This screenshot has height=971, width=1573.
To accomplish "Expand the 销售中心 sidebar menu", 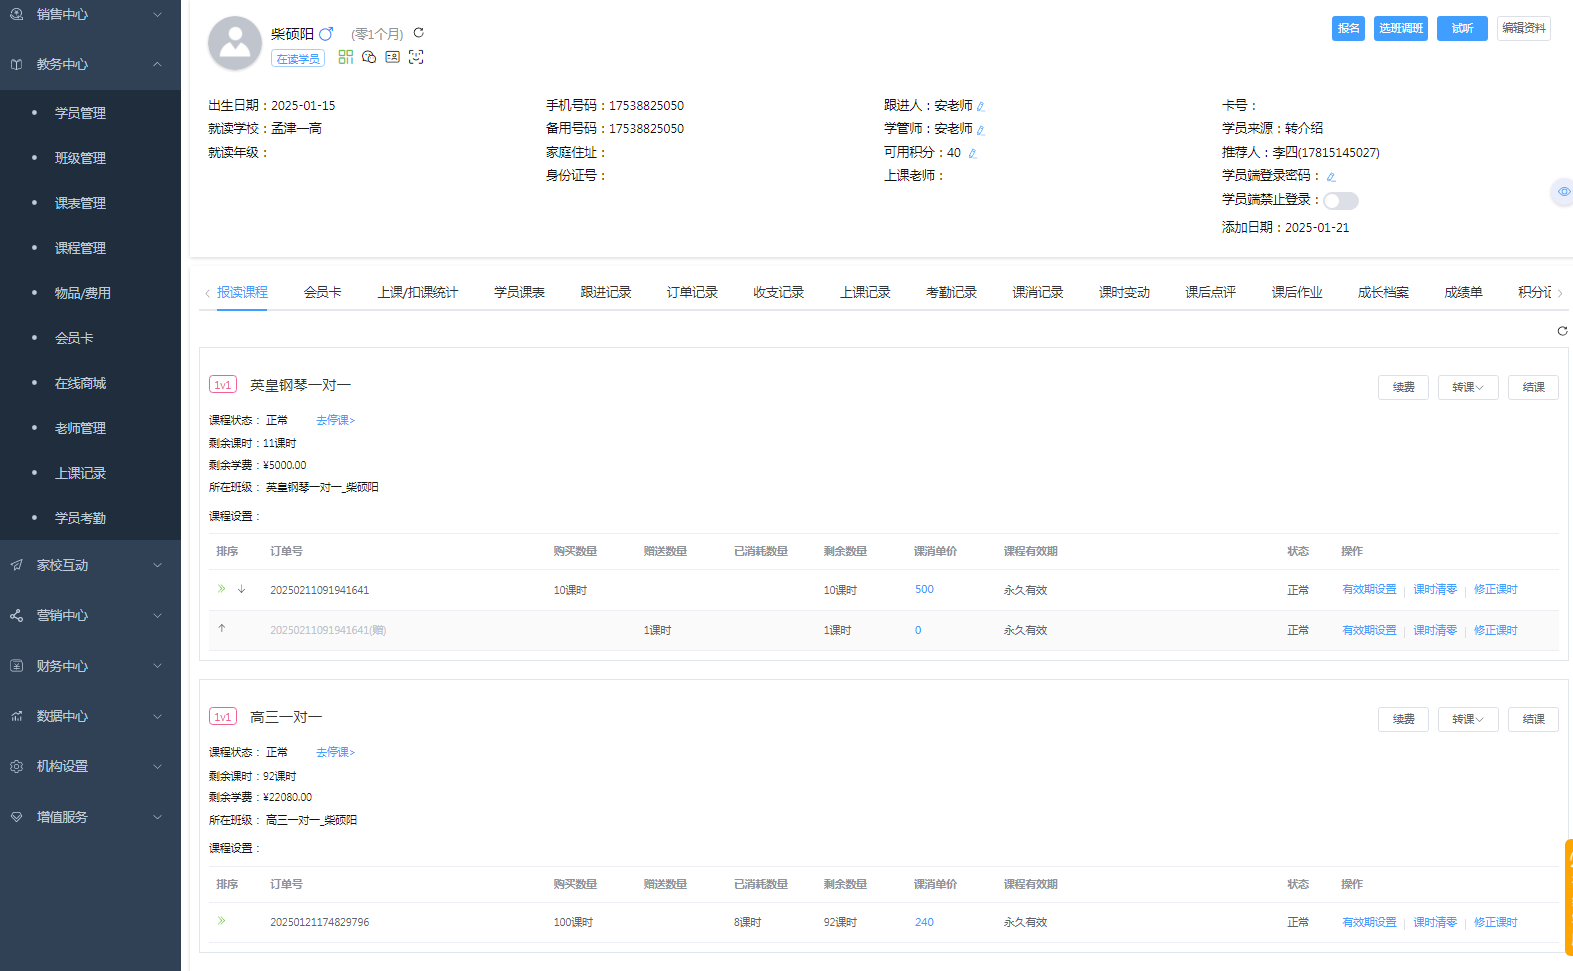I will pyautogui.click(x=90, y=14).
